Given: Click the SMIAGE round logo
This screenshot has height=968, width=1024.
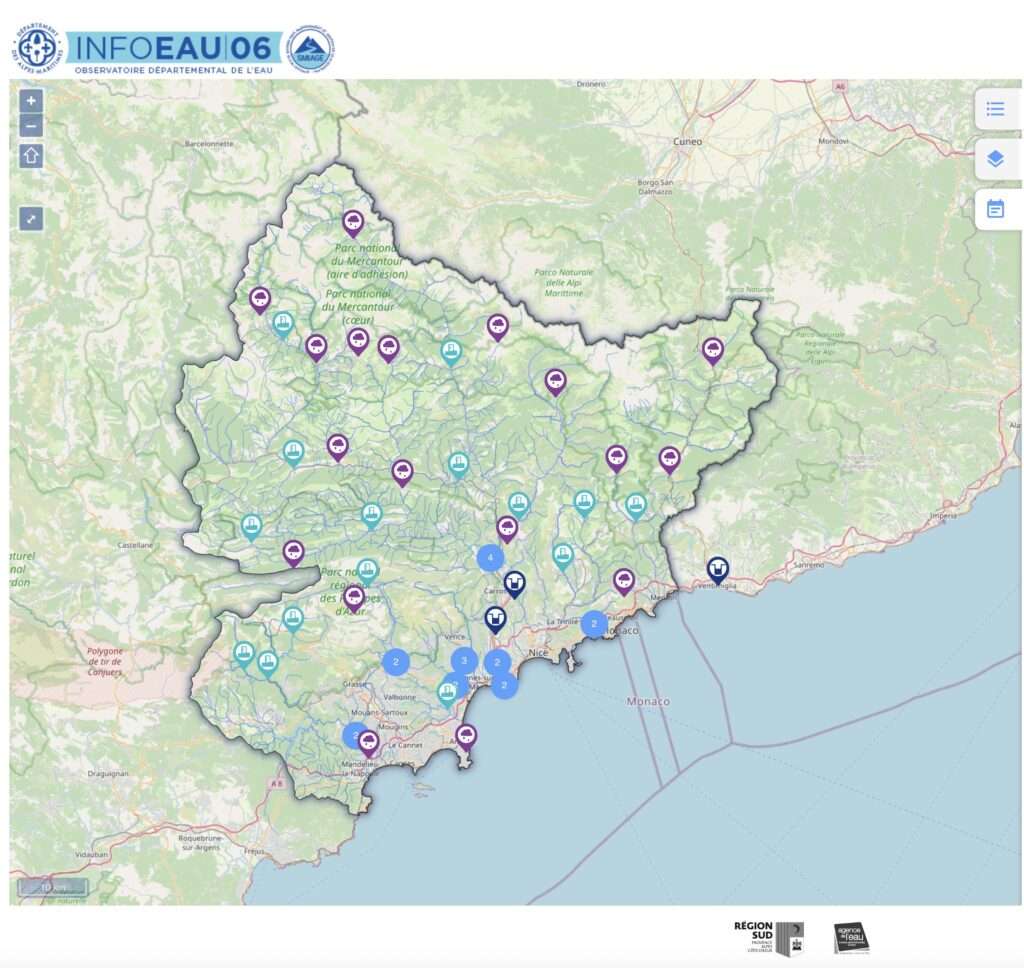Looking at the screenshot, I should click(311, 50).
